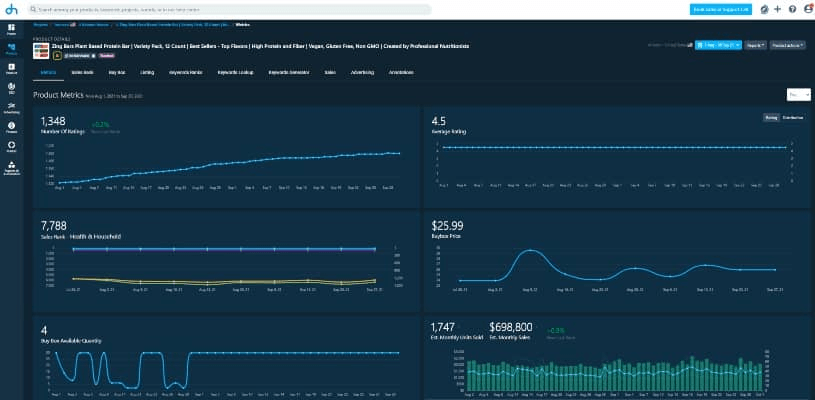This screenshot has height=400, width=815.
Task: Click the plus add icon in header
Action: (778, 9)
